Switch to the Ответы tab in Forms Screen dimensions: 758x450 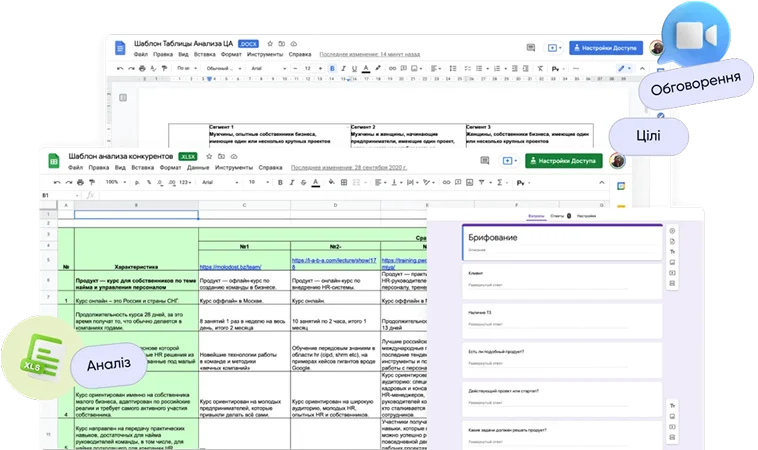click(559, 215)
